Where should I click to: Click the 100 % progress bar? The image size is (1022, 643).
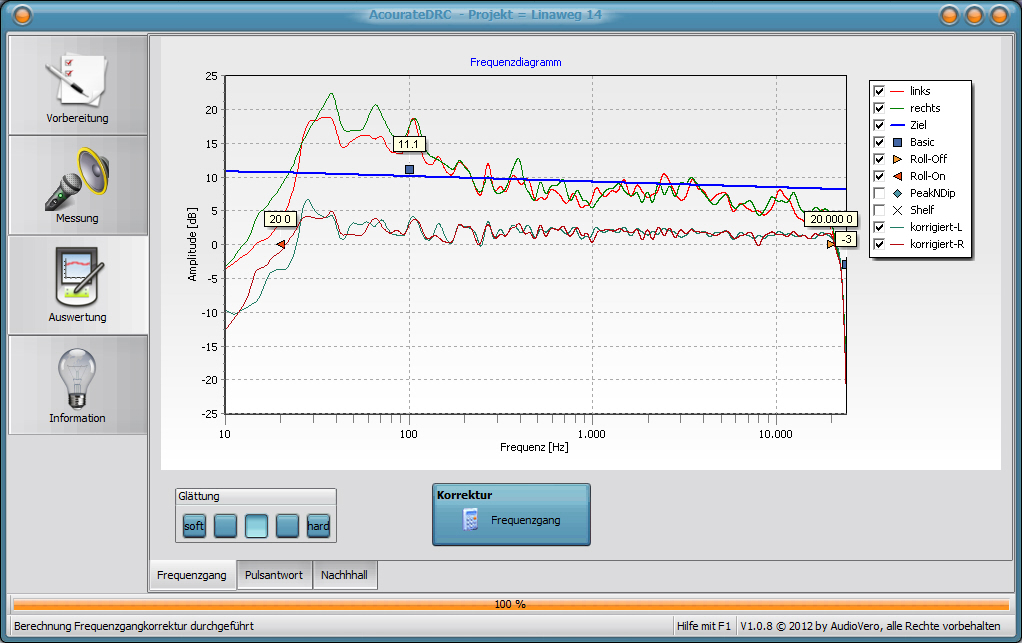click(x=510, y=604)
